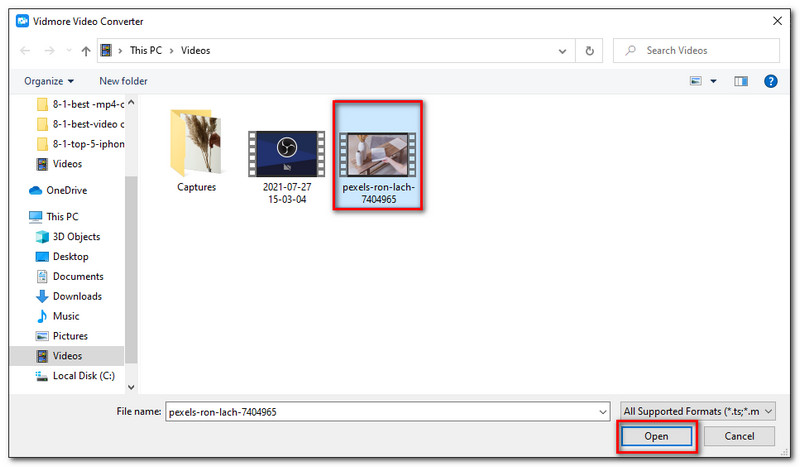Open 3D Objects folder
The image size is (800, 467).
tap(68, 237)
